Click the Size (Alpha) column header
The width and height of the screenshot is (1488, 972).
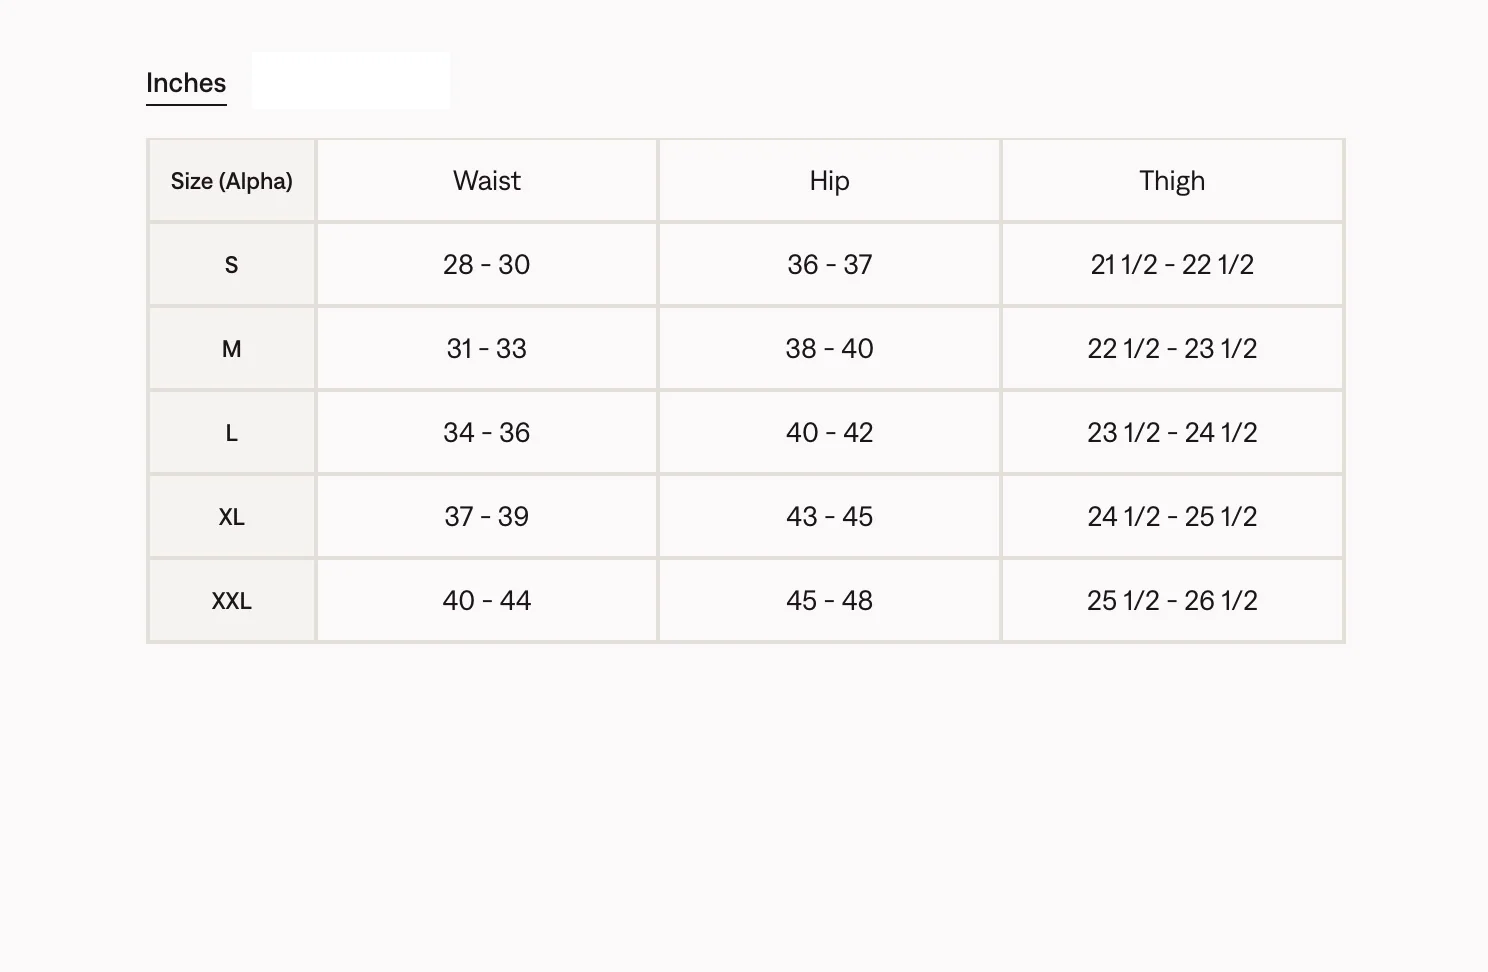point(232,181)
